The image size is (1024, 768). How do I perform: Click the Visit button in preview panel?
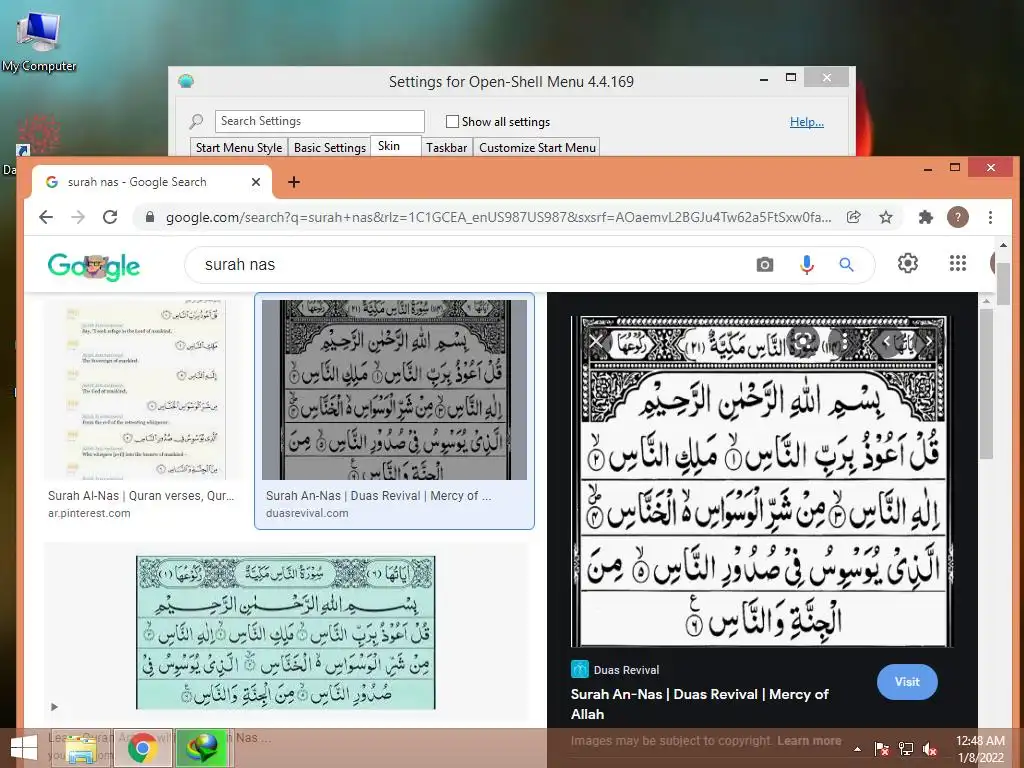click(907, 682)
